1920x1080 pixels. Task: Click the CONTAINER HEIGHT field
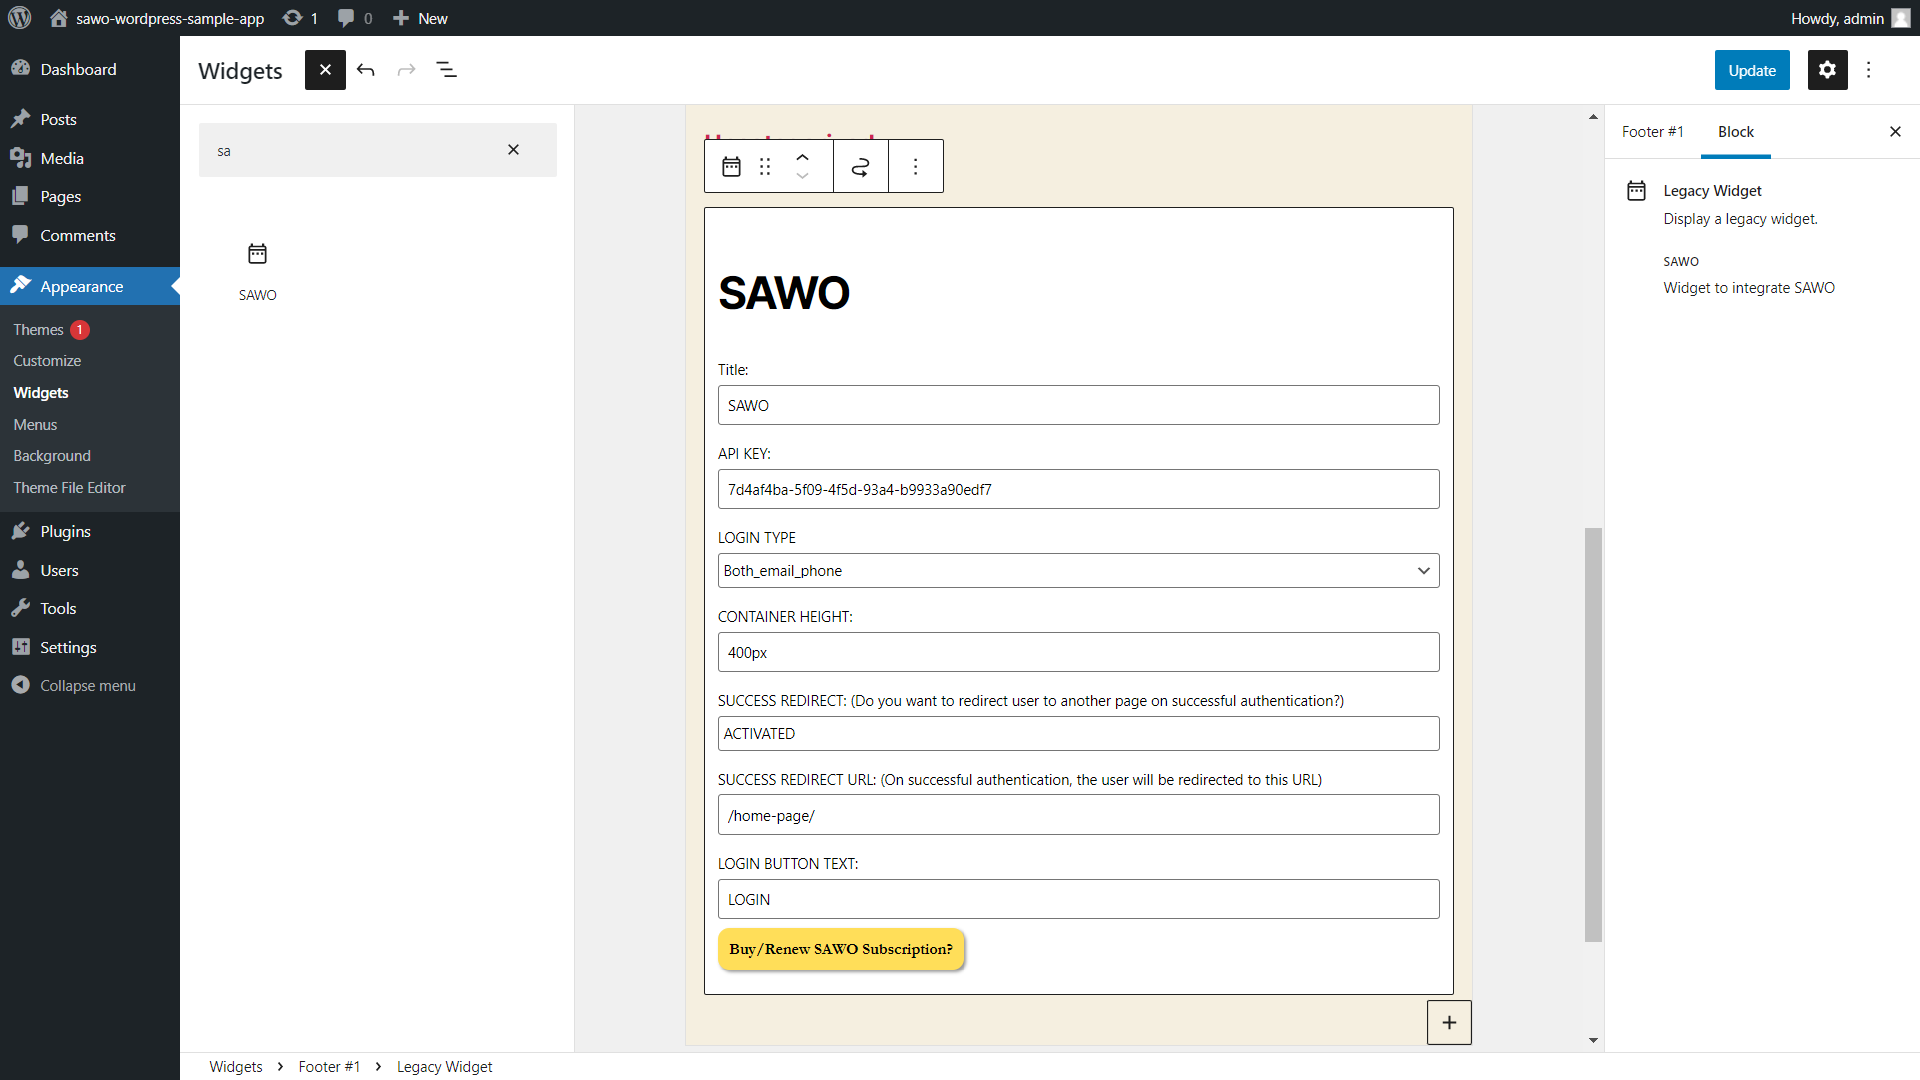1078,652
